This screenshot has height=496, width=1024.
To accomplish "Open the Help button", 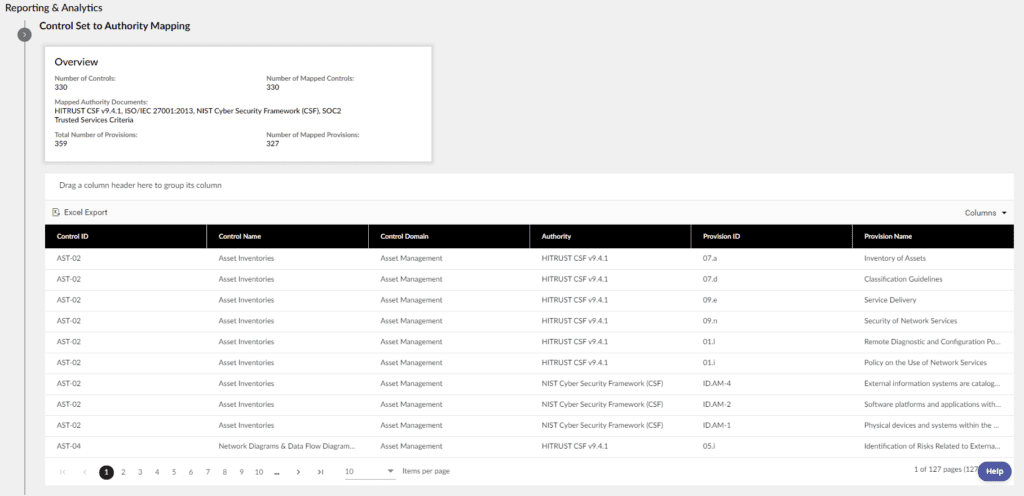I will [993, 471].
